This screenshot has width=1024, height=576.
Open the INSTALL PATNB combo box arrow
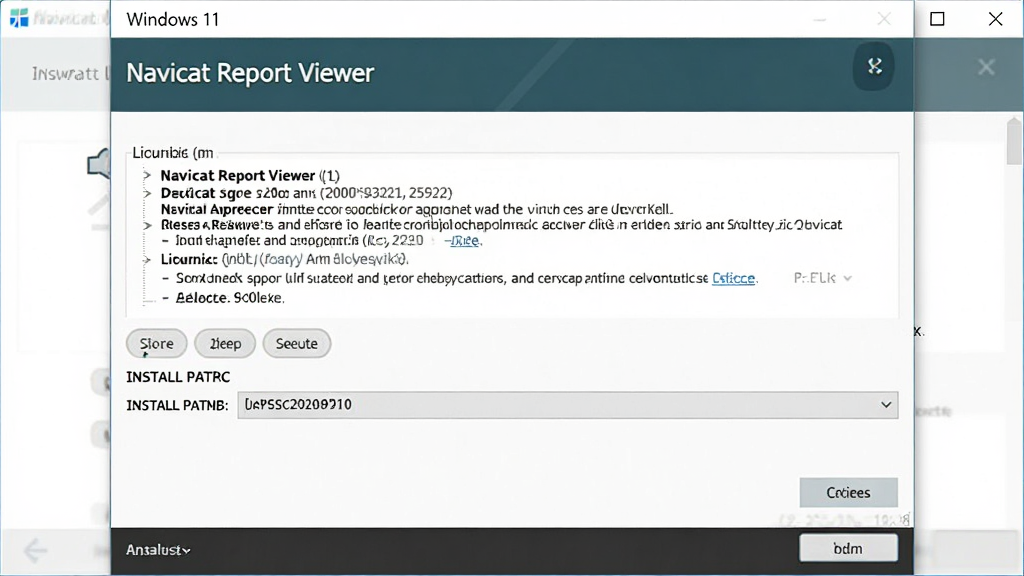(x=886, y=405)
